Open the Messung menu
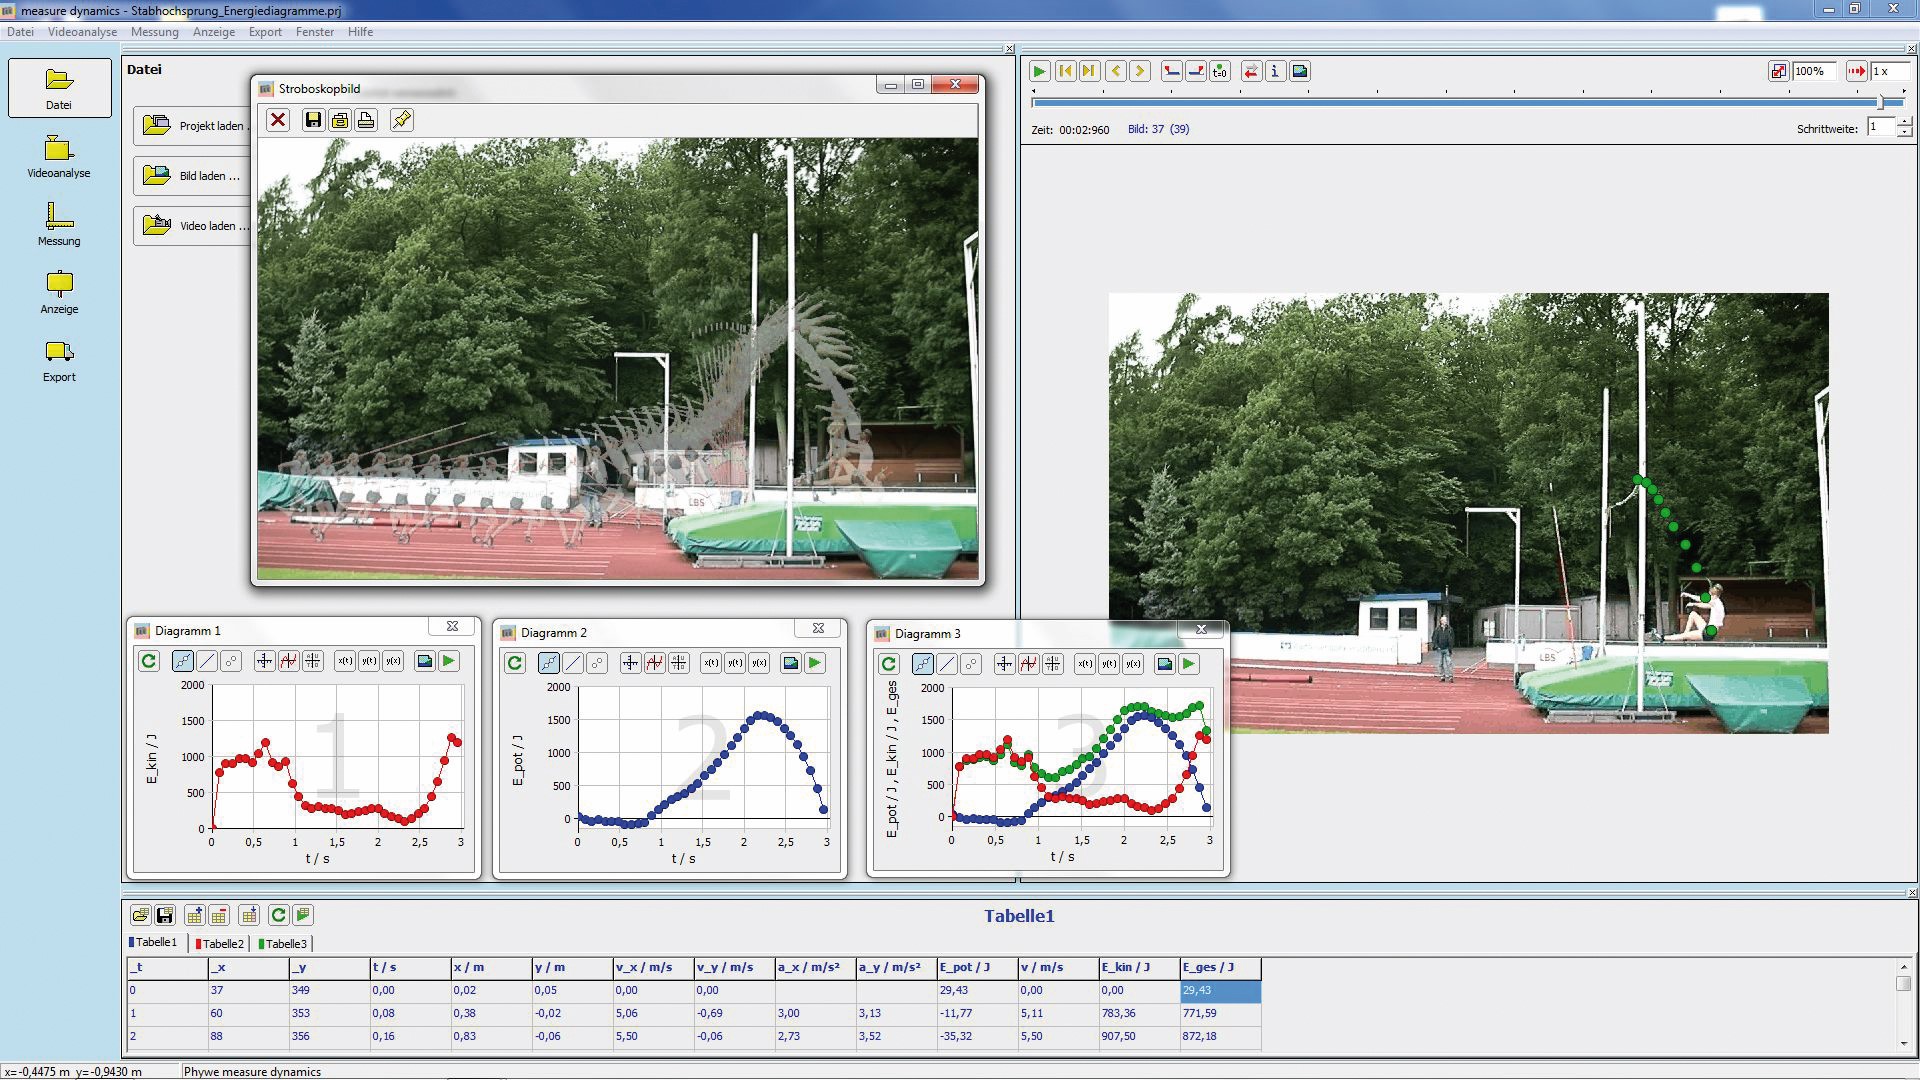This screenshot has width=1920, height=1080. (155, 32)
